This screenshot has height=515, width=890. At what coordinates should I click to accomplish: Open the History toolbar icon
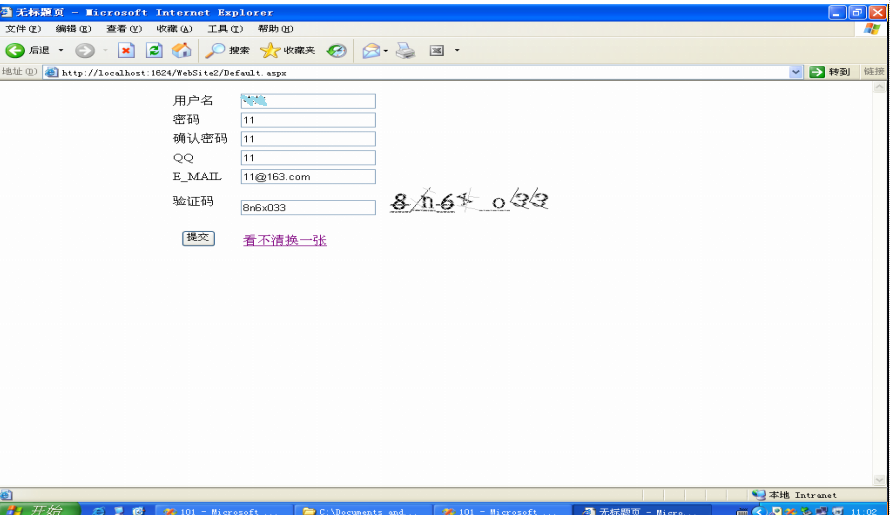[337, 51]
